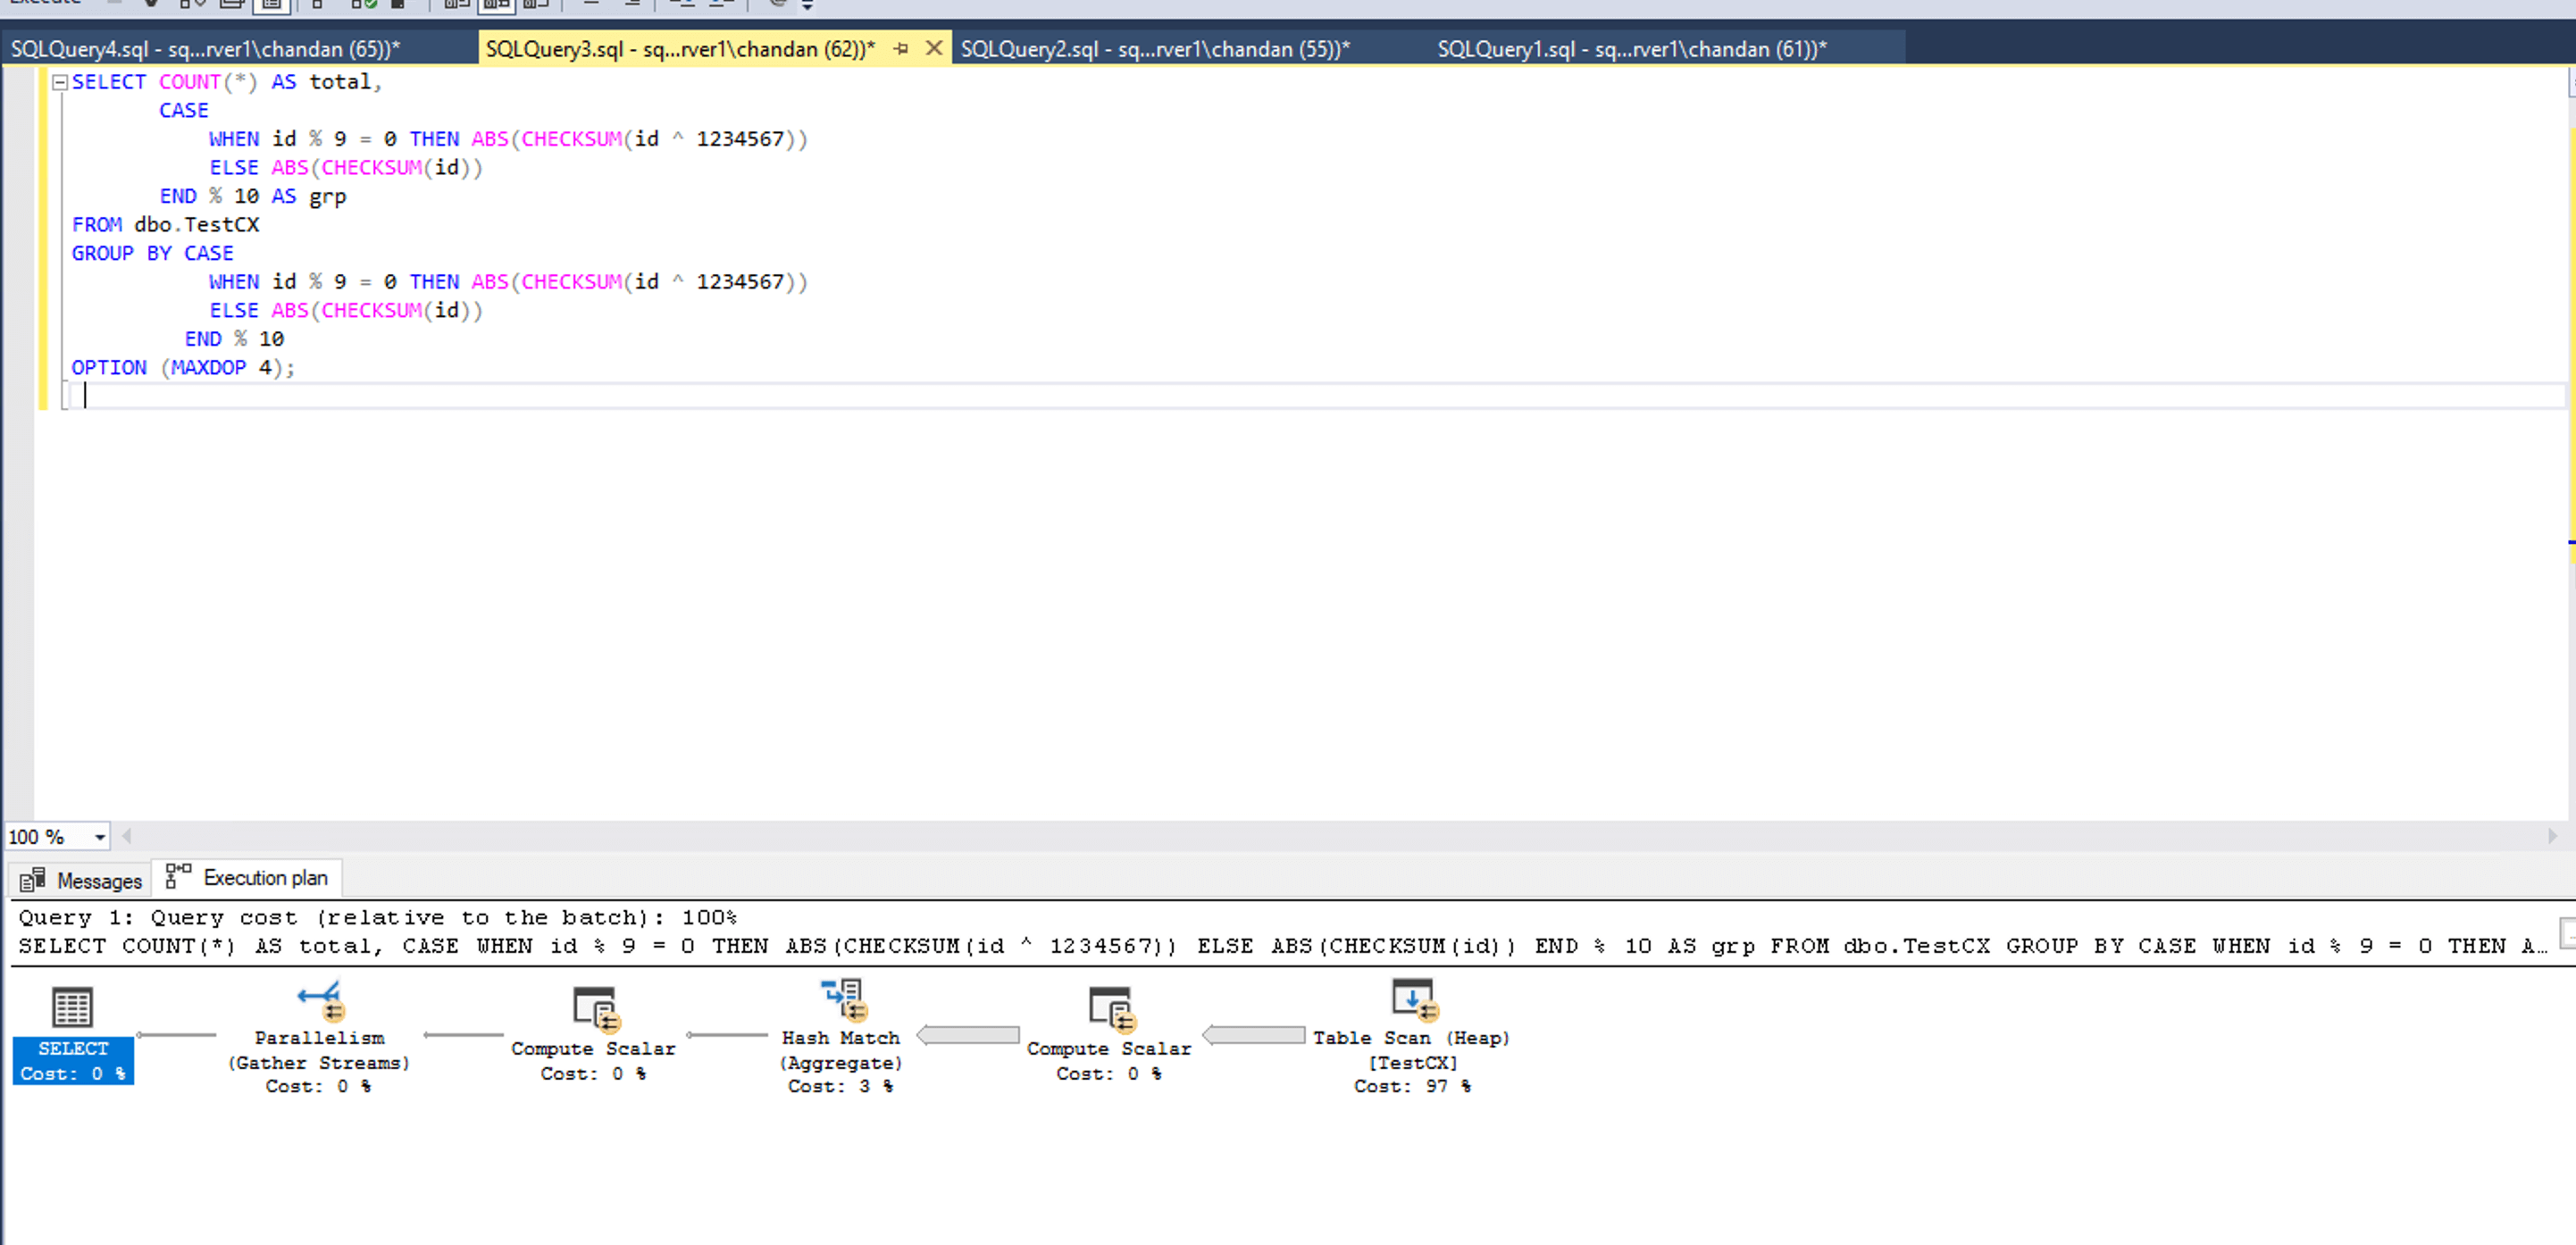Pin the SQLQuery3.sql tab
Screen dimensions: 2576x1245
(x=901, y=48)
